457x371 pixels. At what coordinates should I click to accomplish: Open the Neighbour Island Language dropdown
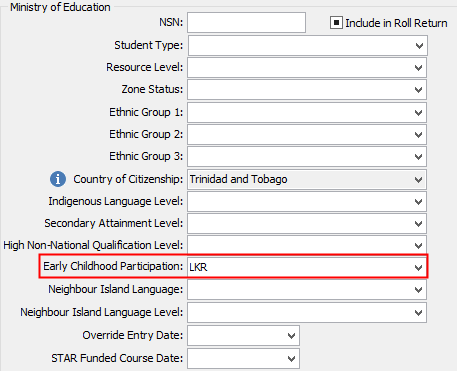click(307, 289)
